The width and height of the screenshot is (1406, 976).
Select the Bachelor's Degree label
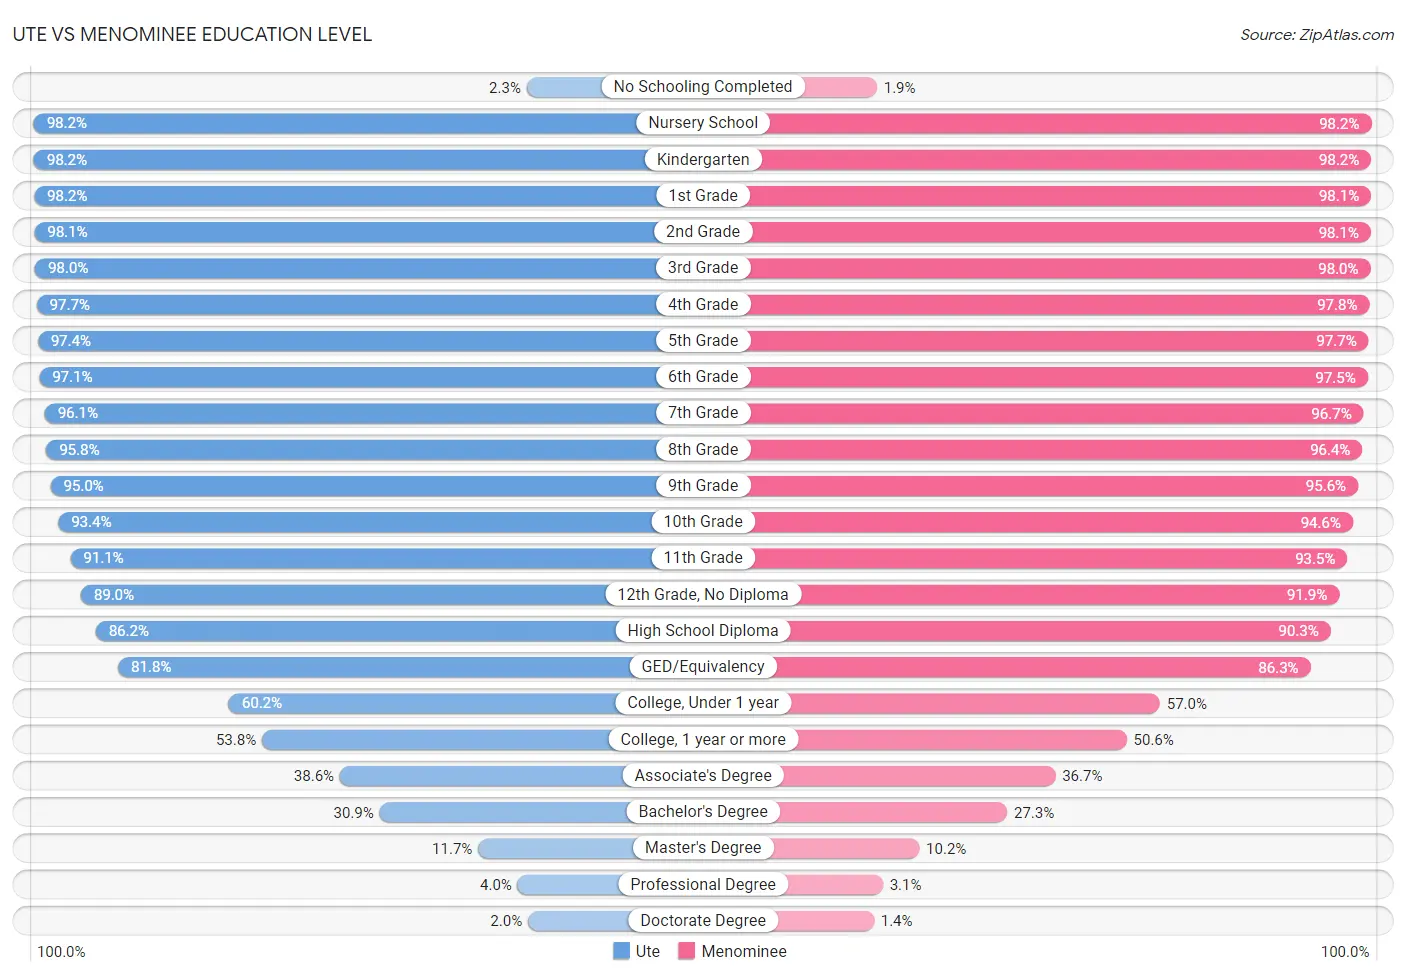(x=703, y=812)
